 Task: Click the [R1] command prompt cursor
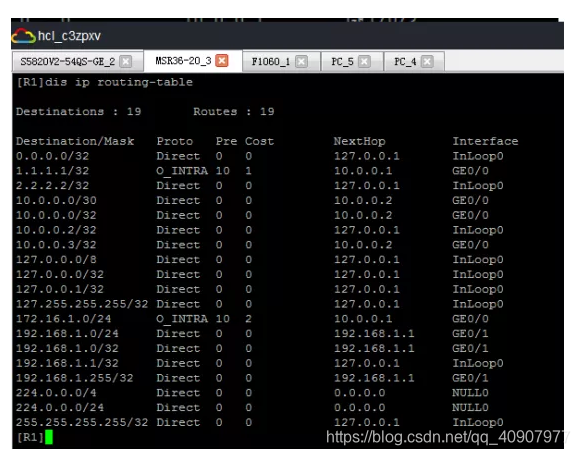48,437
